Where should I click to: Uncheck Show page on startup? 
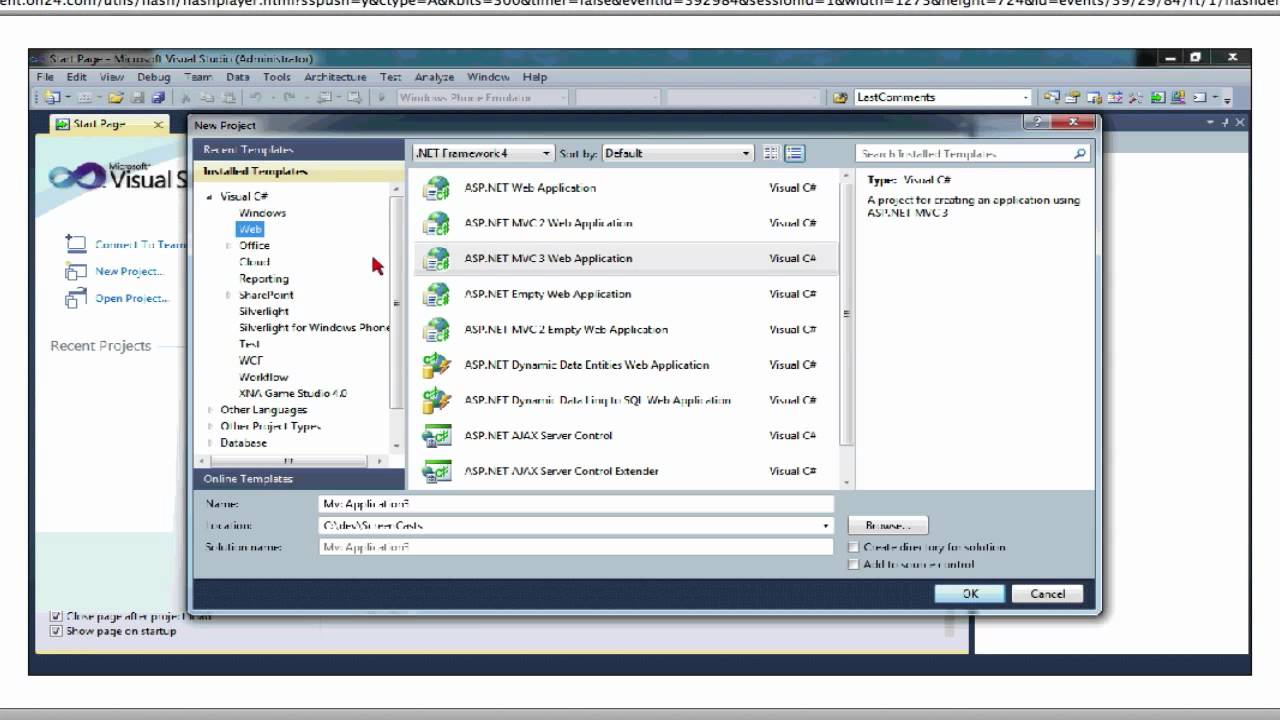pyautogui.click(x=56, y=631)
